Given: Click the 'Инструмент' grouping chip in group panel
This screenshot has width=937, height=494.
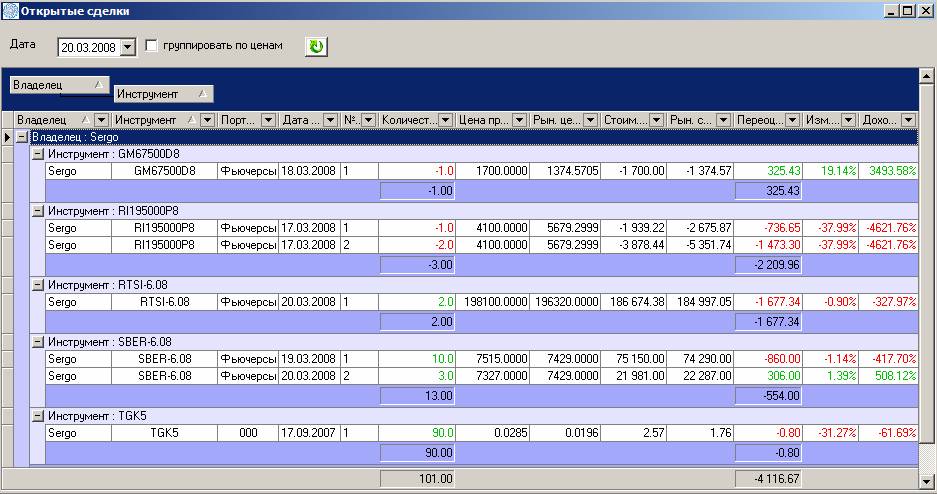Looking at the screenshot, I should (163, 94).
